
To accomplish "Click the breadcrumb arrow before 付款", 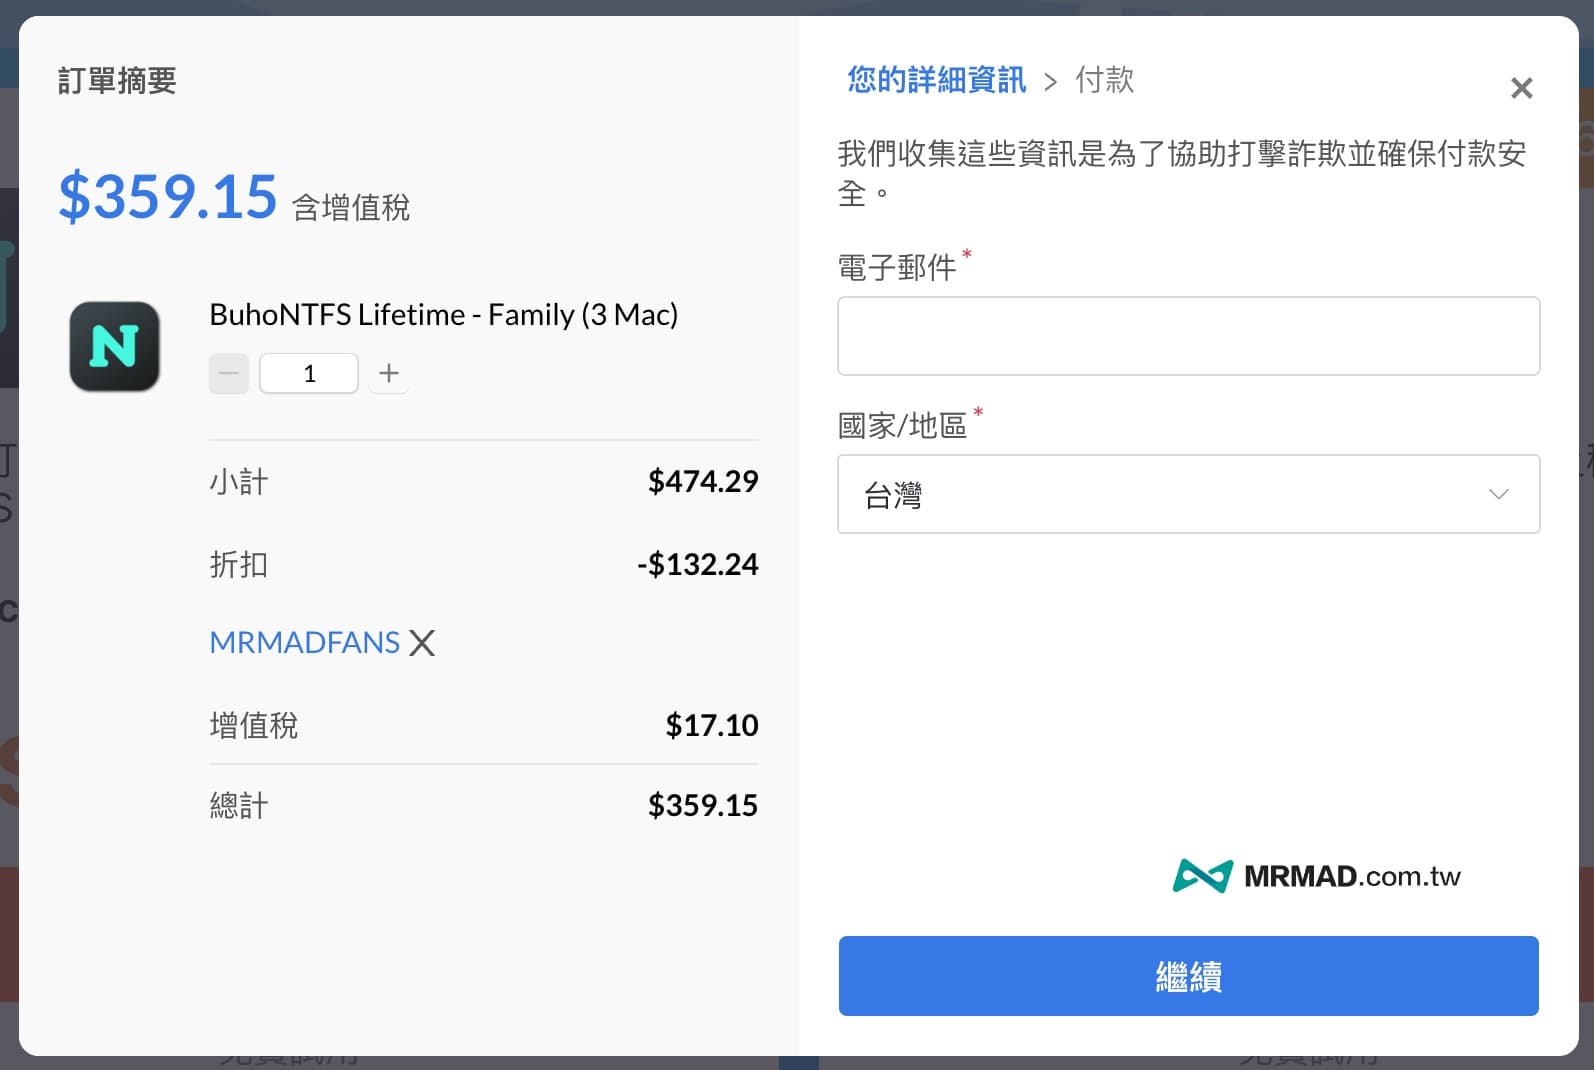I will click(x=1050, y=82).
